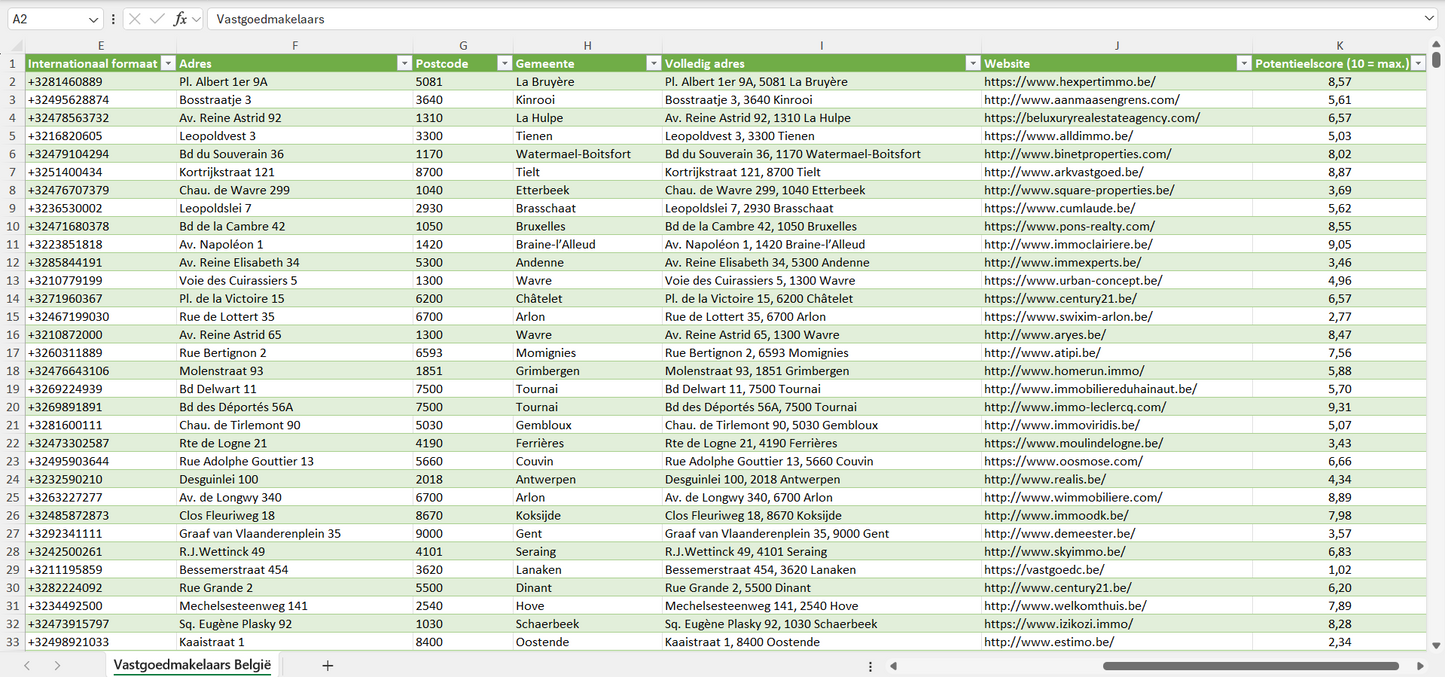Click the horizontal scrollbar right arrow

(1420, 666)
